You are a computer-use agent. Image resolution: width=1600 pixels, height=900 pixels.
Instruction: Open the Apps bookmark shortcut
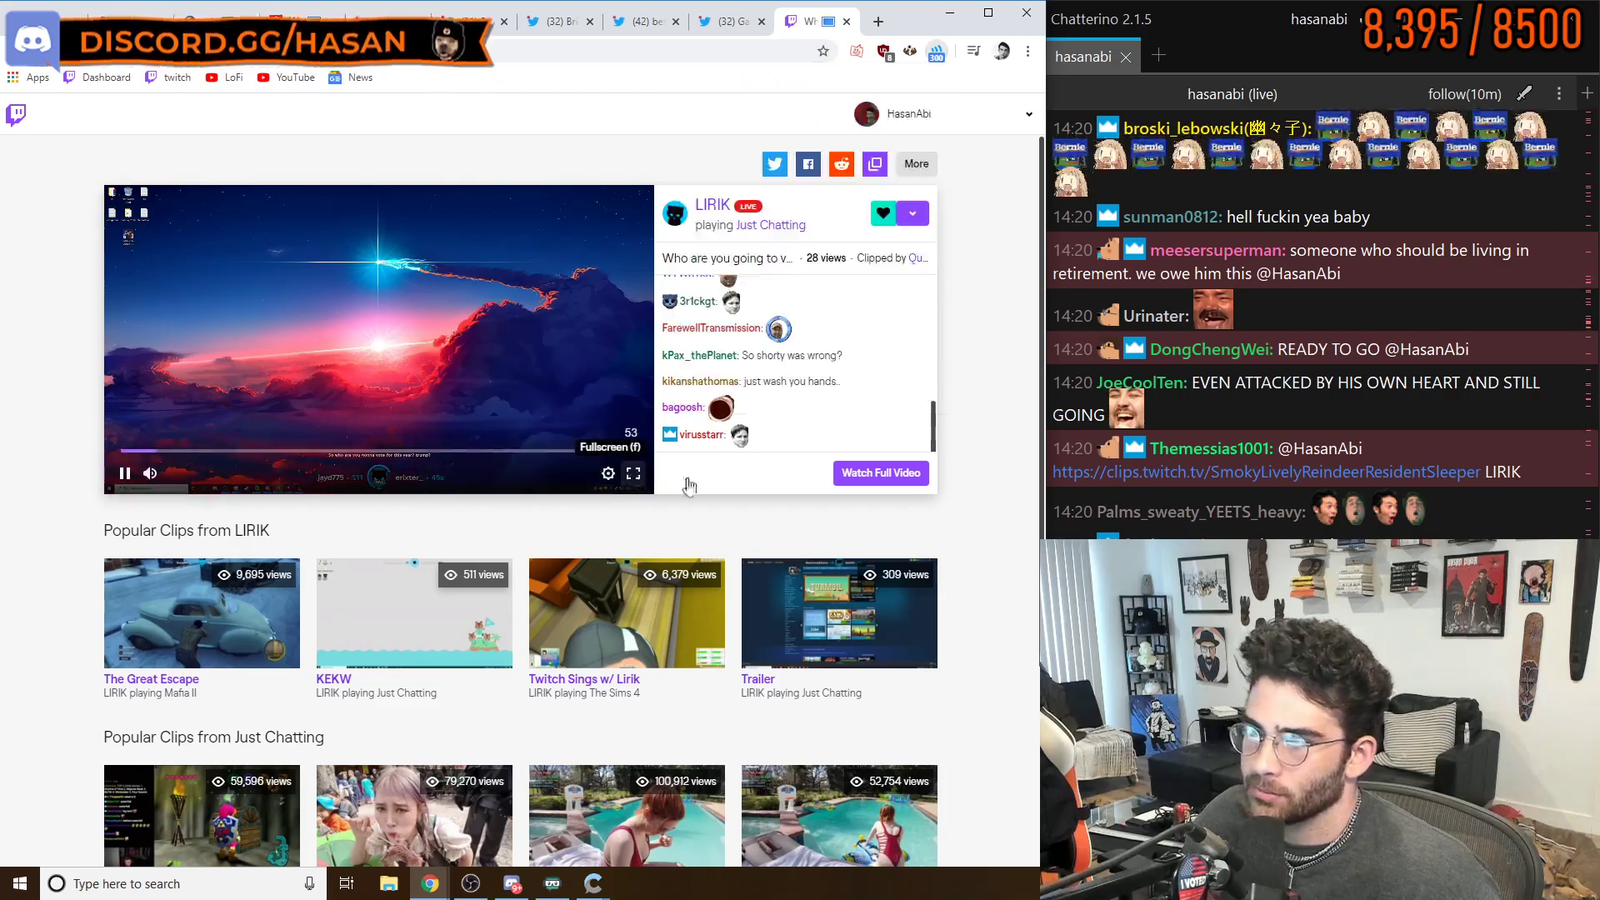[x=28, y=77]
